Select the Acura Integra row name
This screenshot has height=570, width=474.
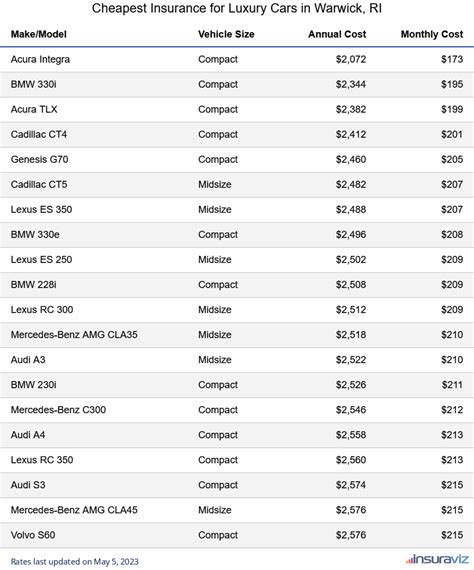[x=40, y=59]
